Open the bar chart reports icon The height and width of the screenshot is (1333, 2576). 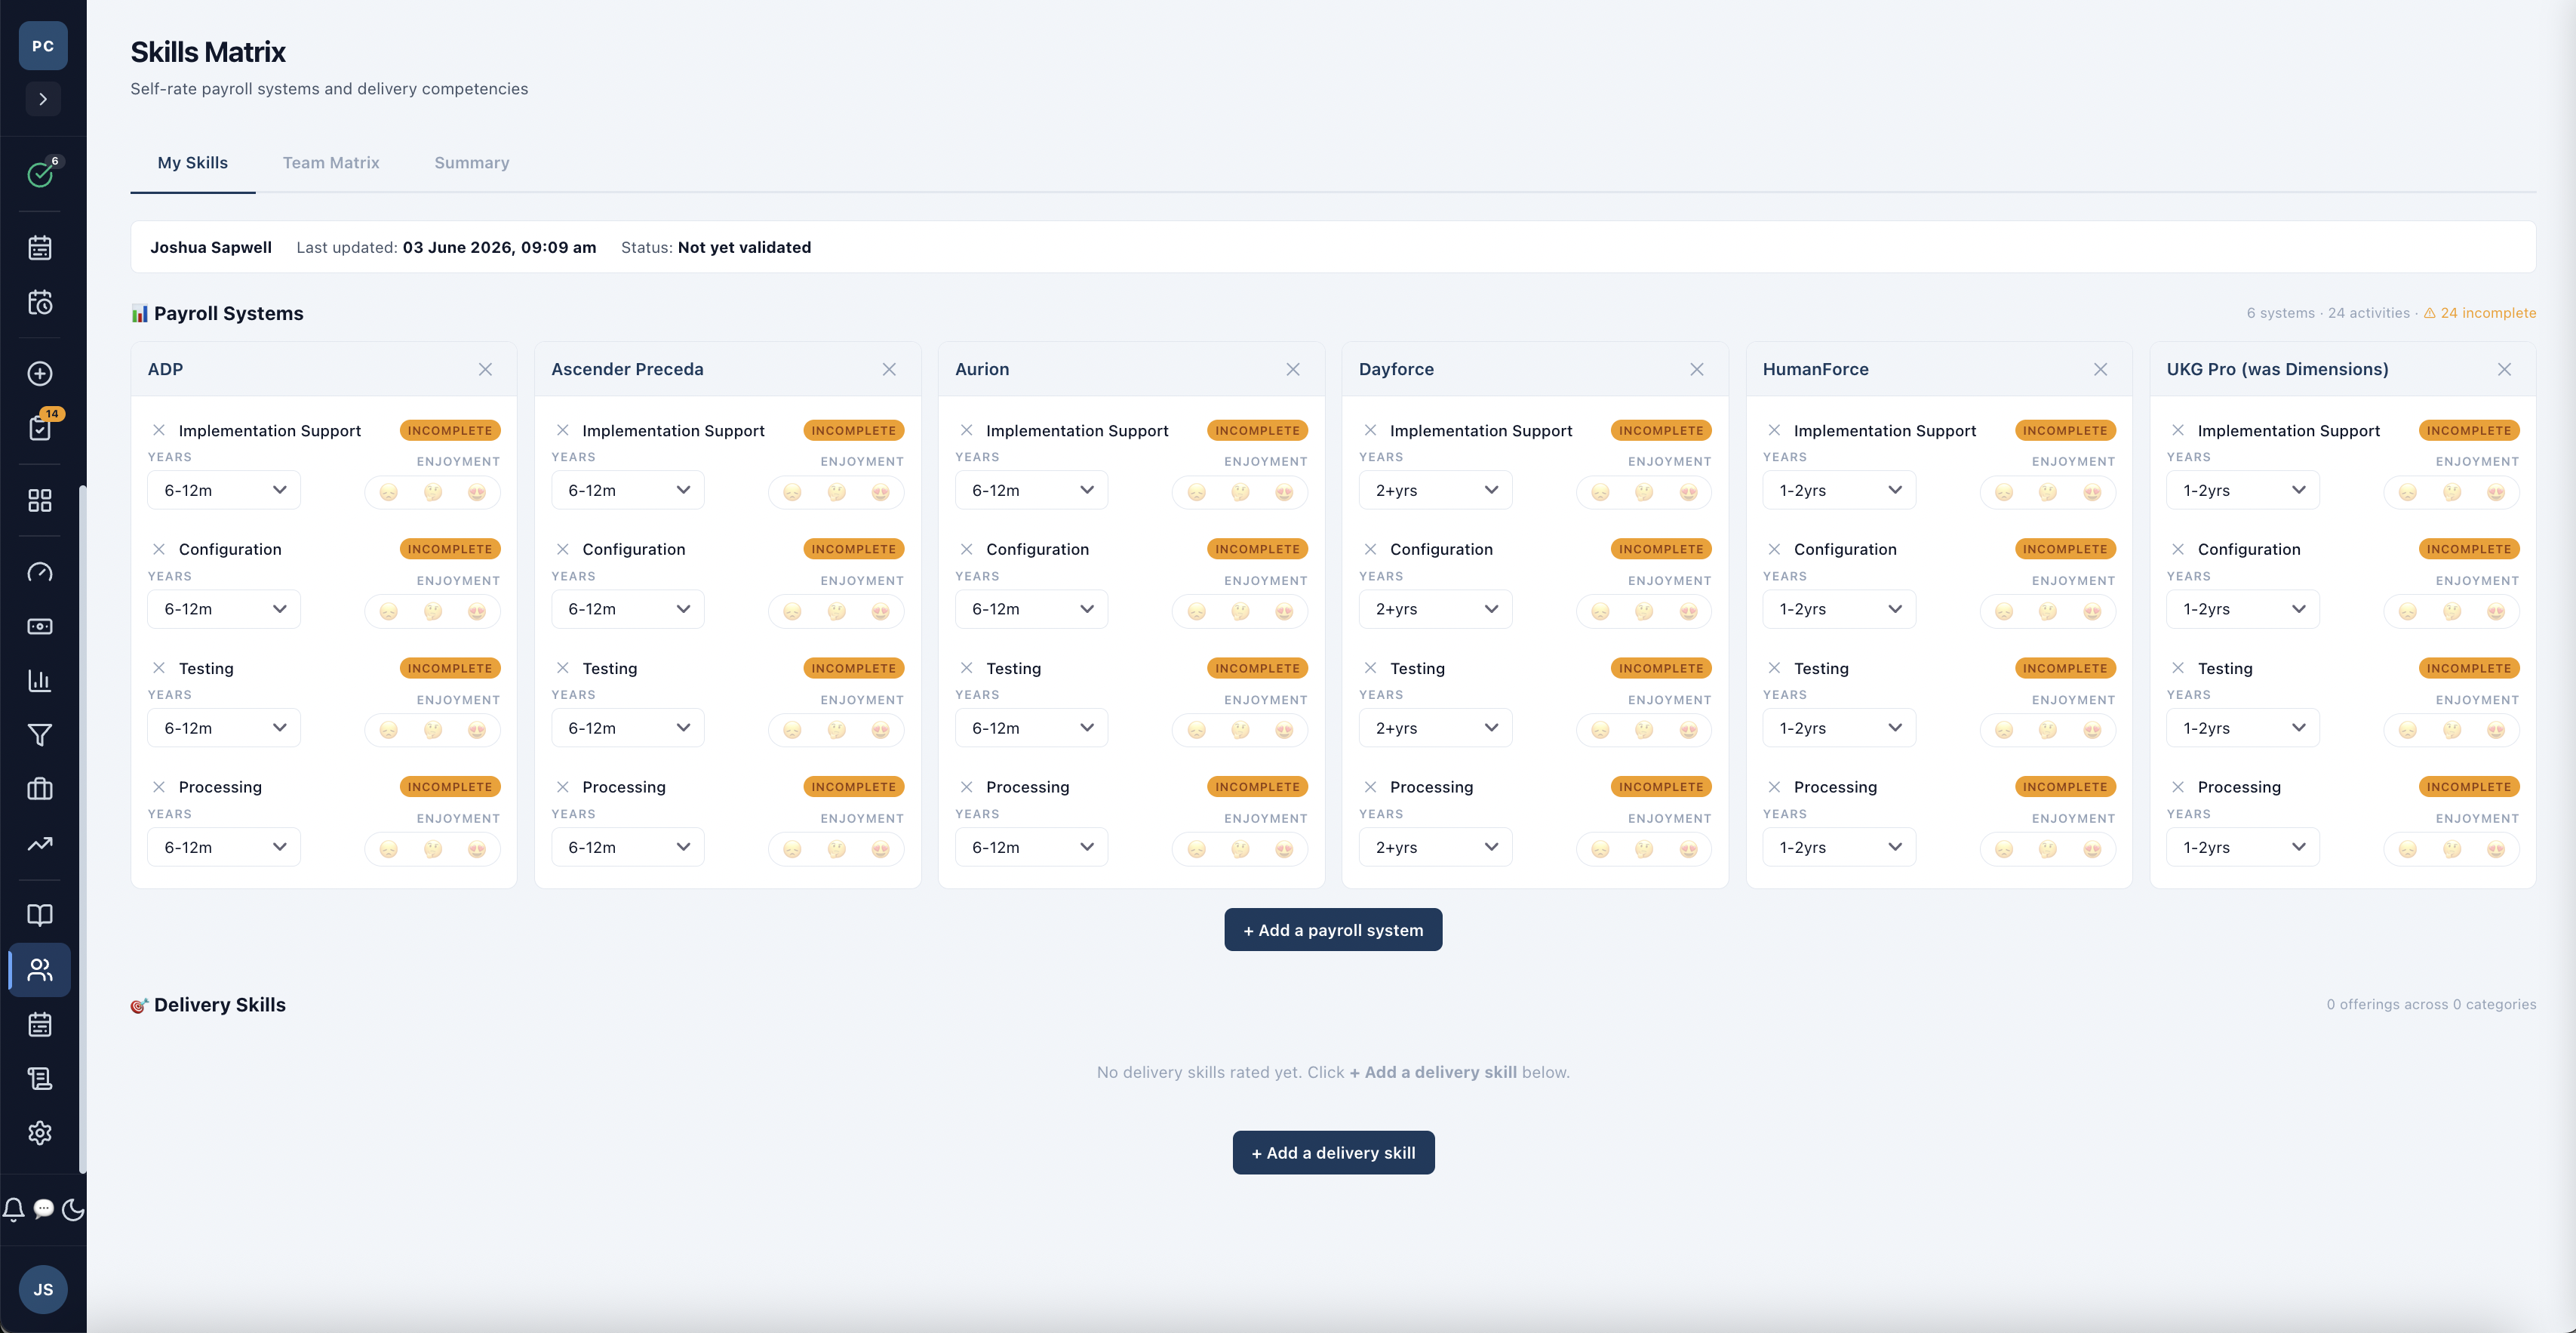point(40,681)
